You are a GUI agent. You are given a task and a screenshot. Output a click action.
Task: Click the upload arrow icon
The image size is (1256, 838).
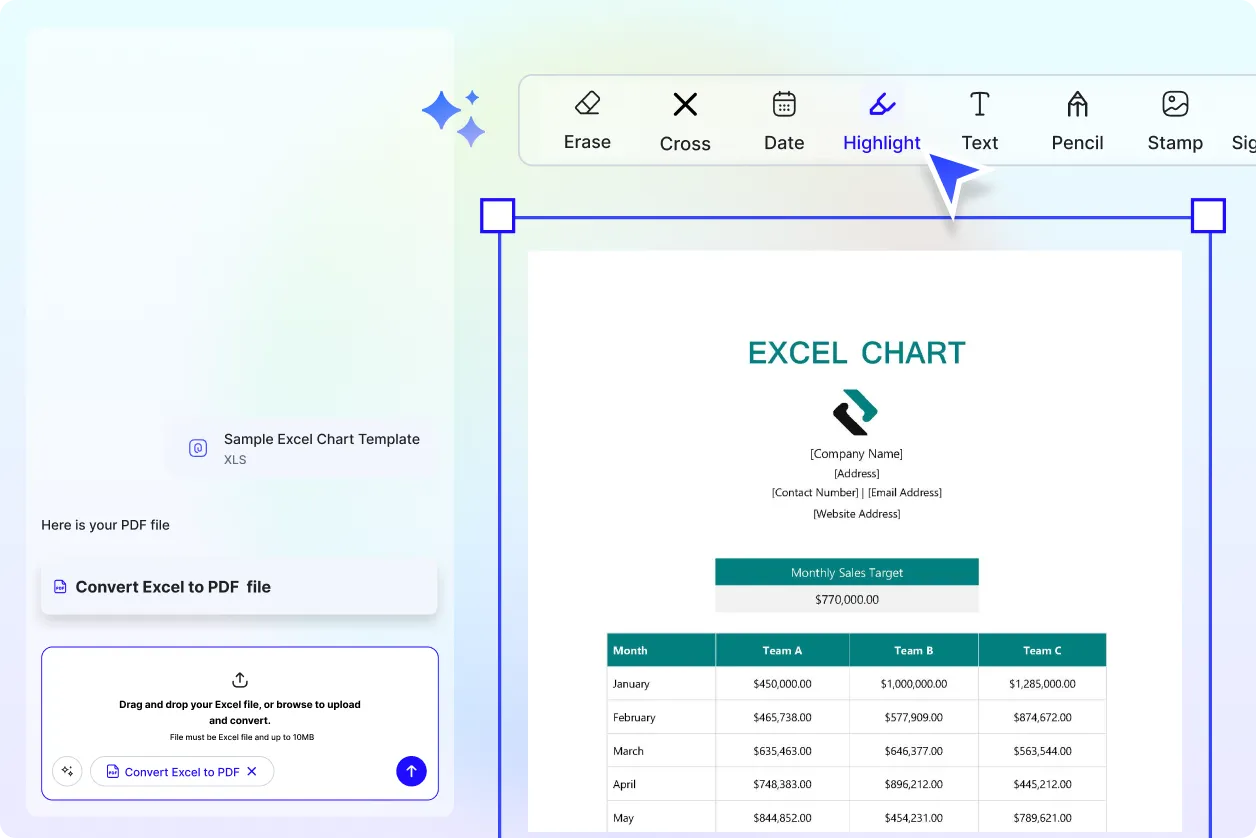pyautogui.click(x=411, y=771)
